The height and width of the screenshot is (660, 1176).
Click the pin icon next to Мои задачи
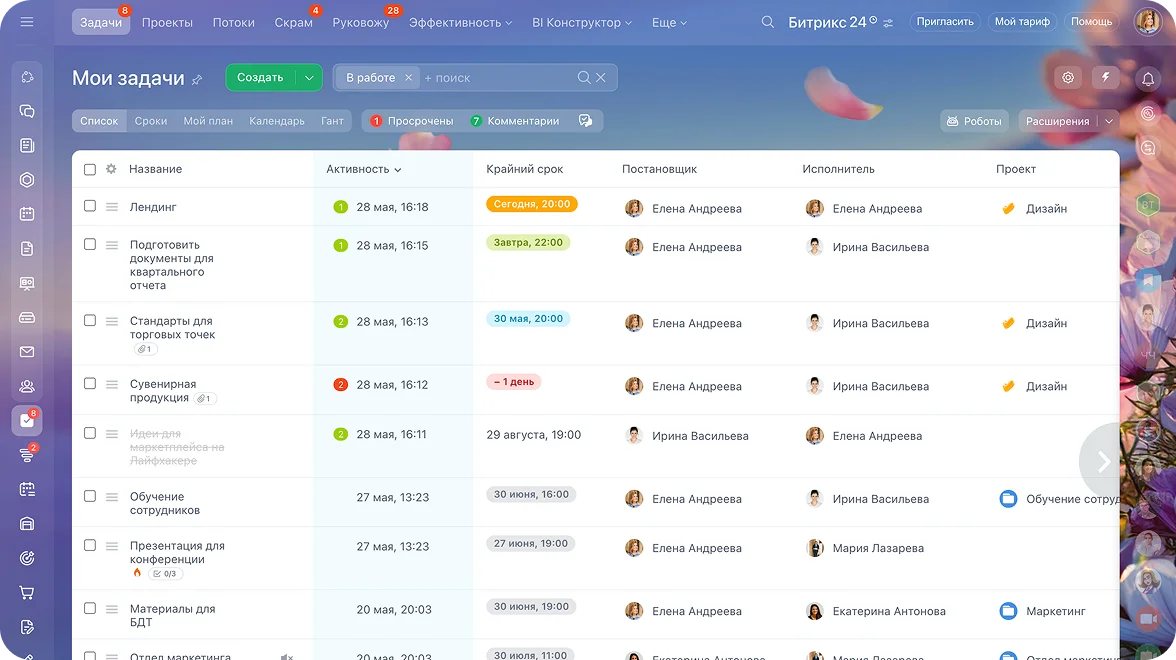pyautogui.click(x=197, y=80)
